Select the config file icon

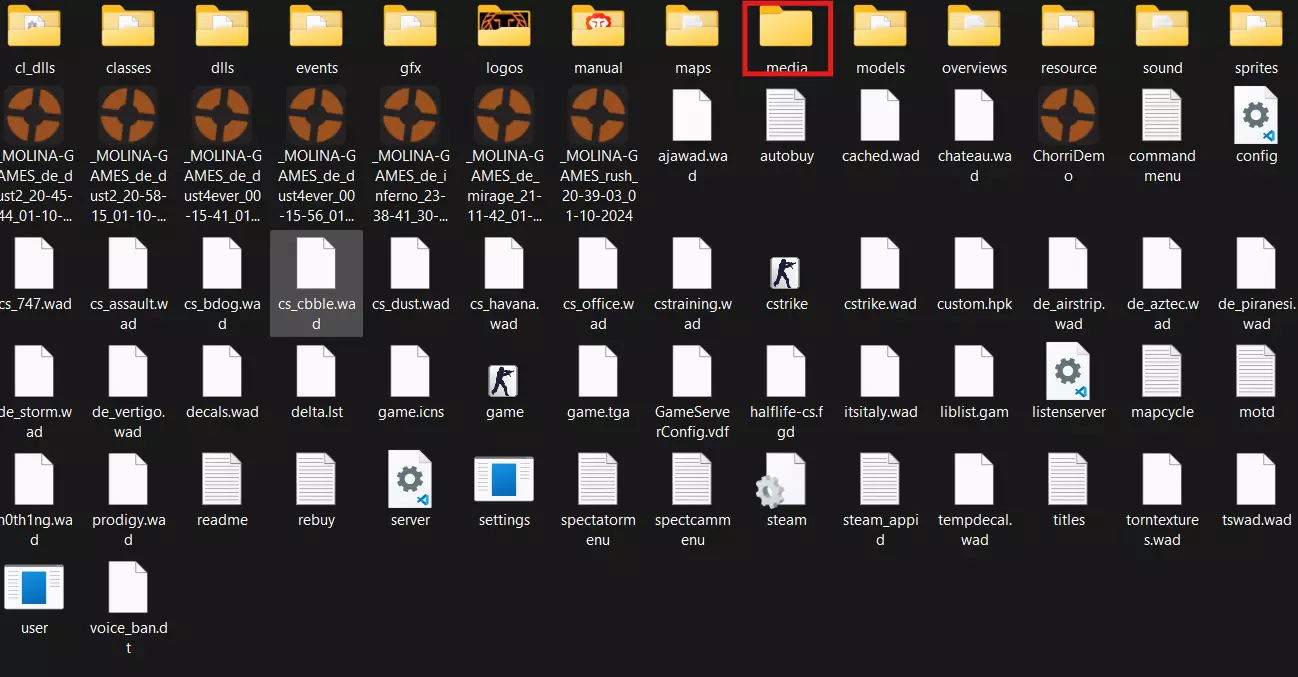point(1256,125)
